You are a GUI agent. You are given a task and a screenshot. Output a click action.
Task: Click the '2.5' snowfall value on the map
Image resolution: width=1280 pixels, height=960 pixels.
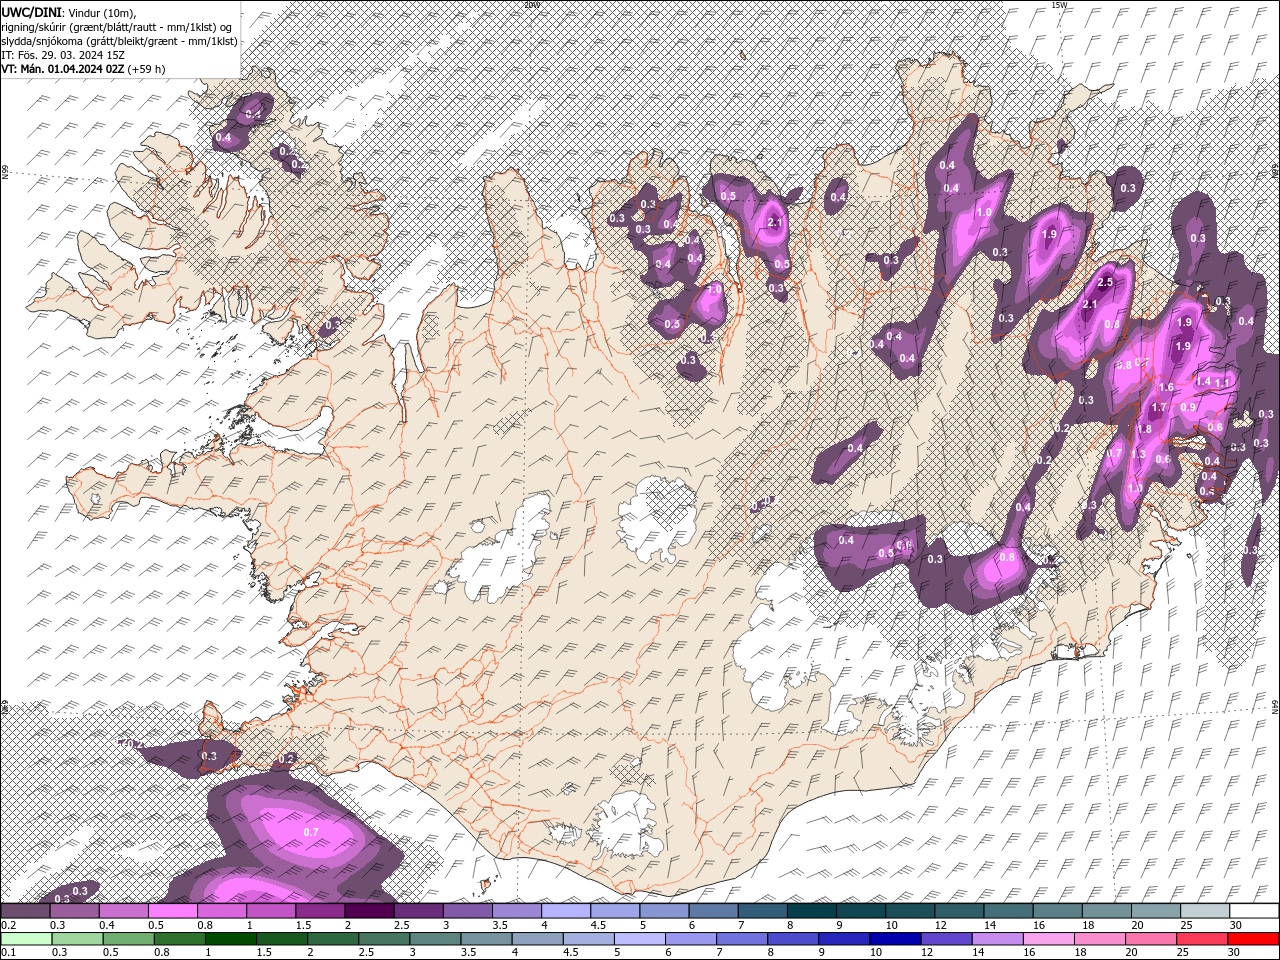1105,282
